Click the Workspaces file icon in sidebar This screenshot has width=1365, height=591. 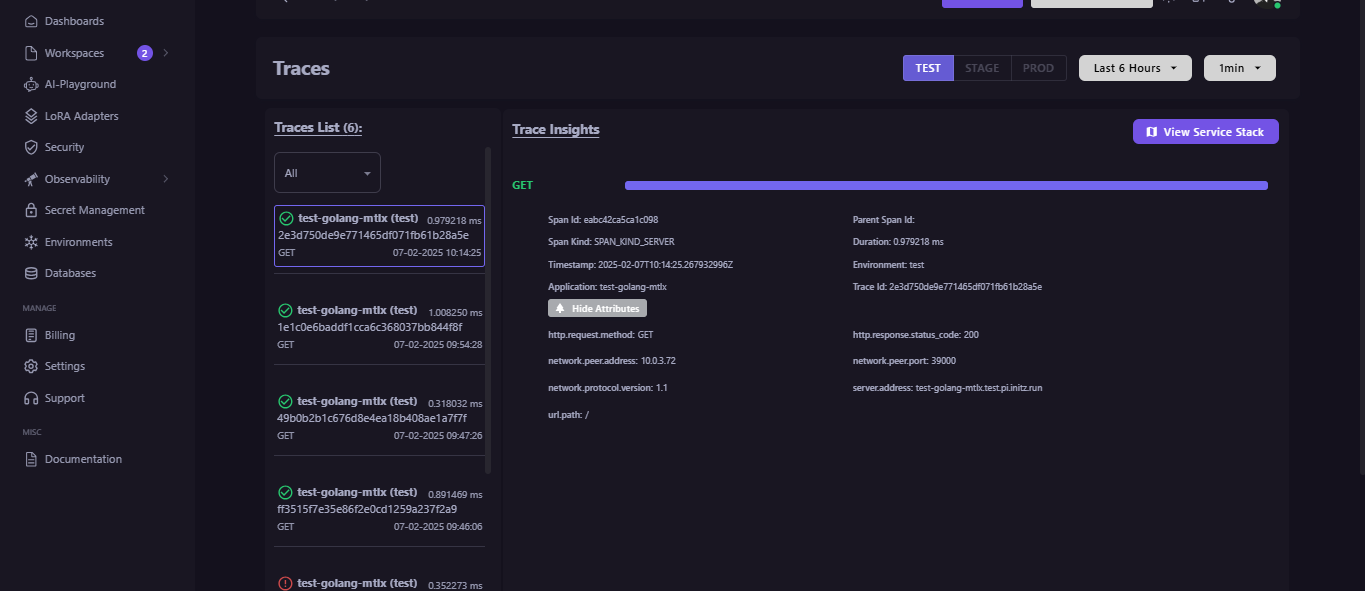pos(31,53)
